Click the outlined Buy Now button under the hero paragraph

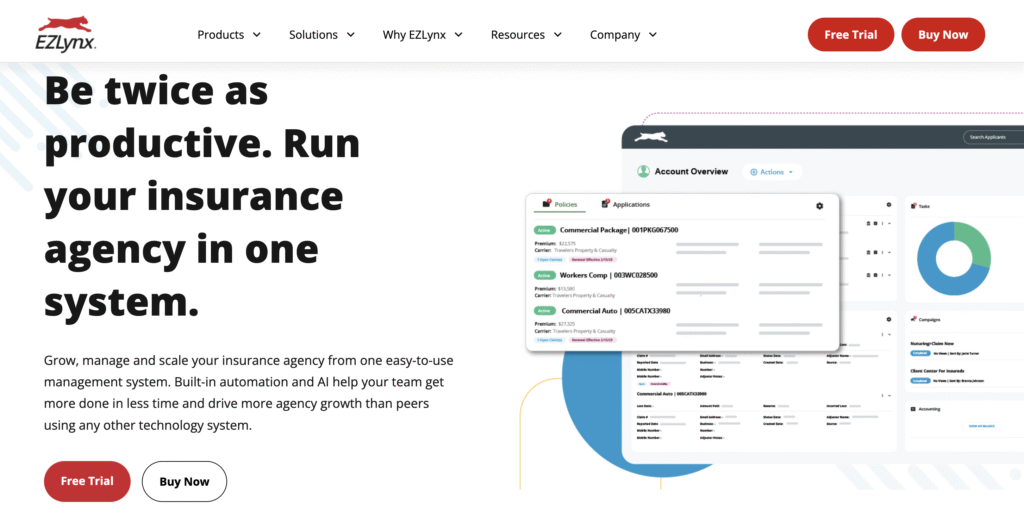pos(184,481)
